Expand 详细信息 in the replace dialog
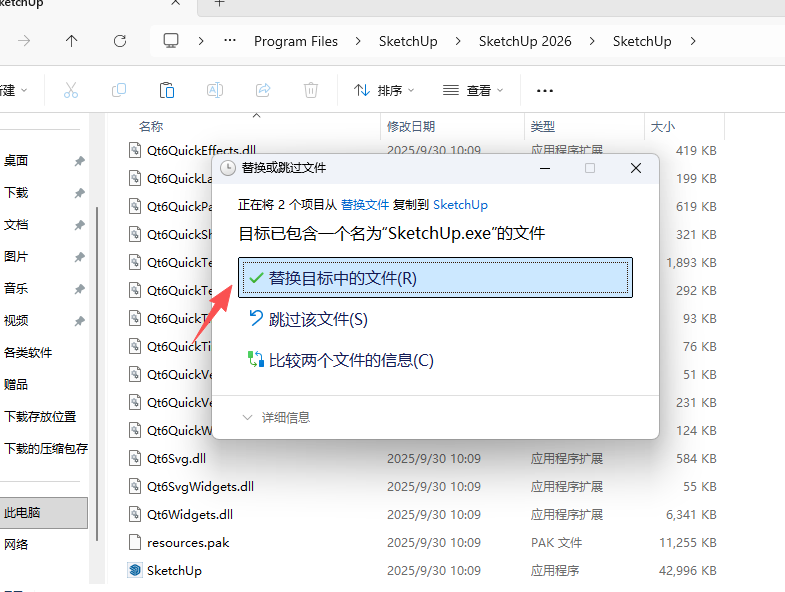785x592 pixels. pos(276,417)
